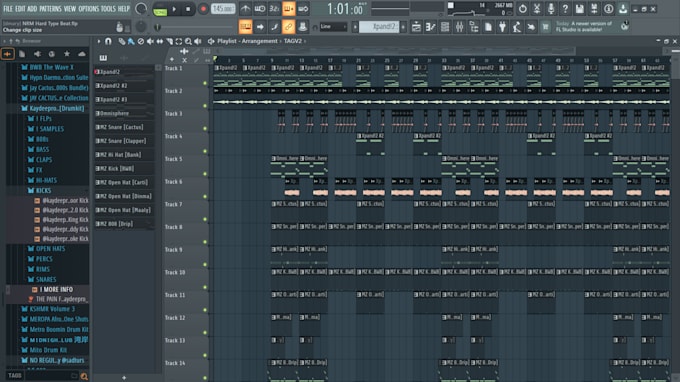Mute Track 4 using its green dot
The height and width of the screenshot is (382, 680).
point(205,151)
